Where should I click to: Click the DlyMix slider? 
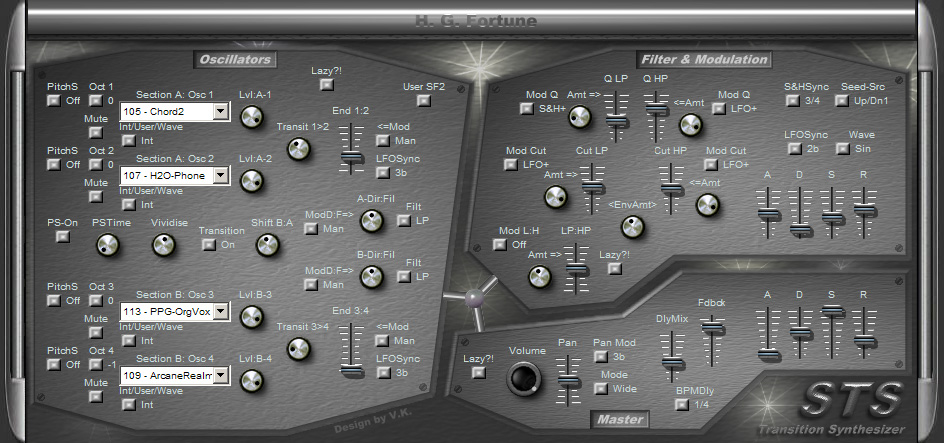672,356
